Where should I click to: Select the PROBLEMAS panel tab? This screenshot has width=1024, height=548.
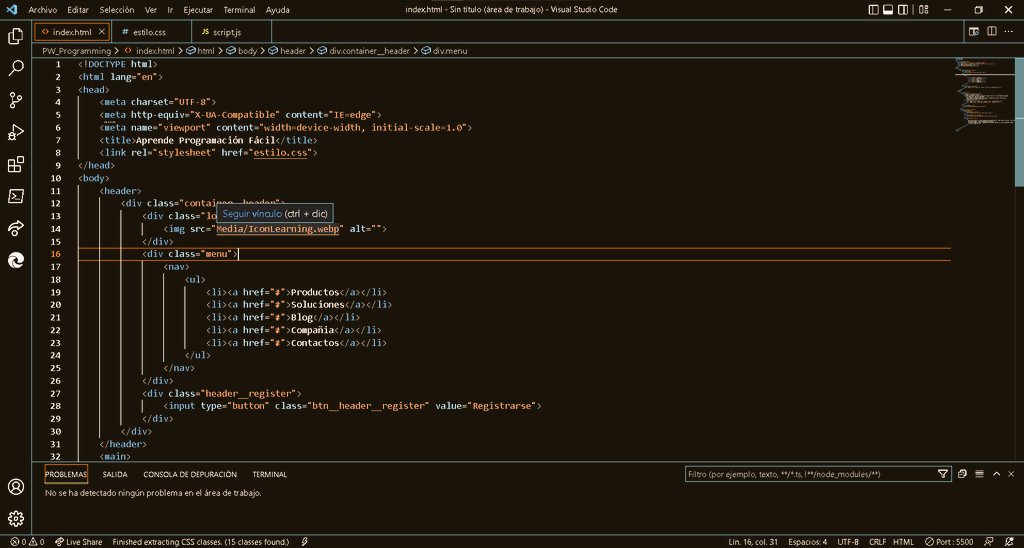tap(66, 474)
